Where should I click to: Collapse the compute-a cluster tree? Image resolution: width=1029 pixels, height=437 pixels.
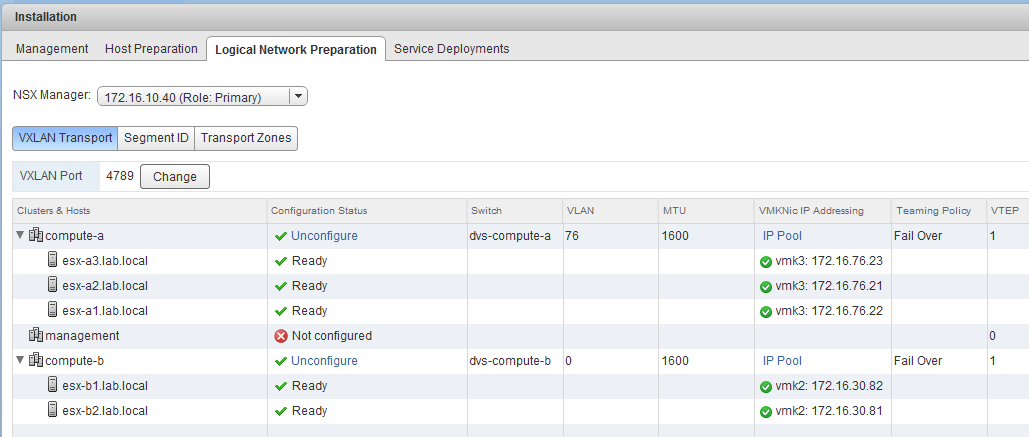pos(21,236)
